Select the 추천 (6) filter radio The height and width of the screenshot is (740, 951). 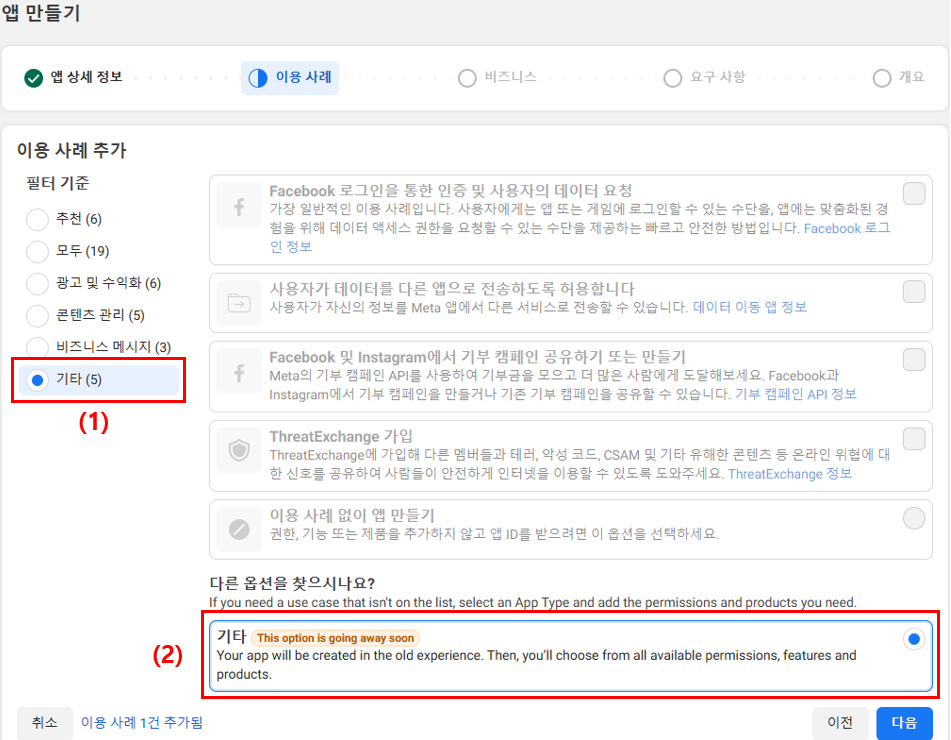pyautogui.click(x=38, y=219)
